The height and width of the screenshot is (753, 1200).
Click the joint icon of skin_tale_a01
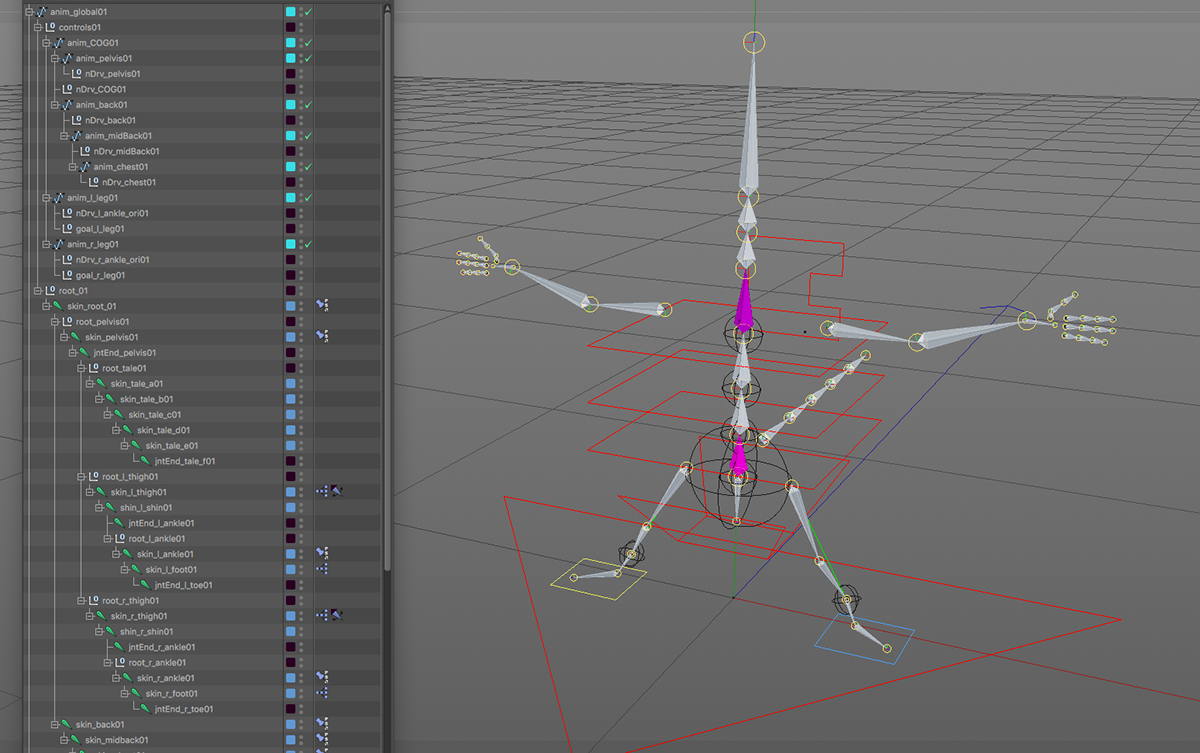pyautogui.click(x=102, y=383)
